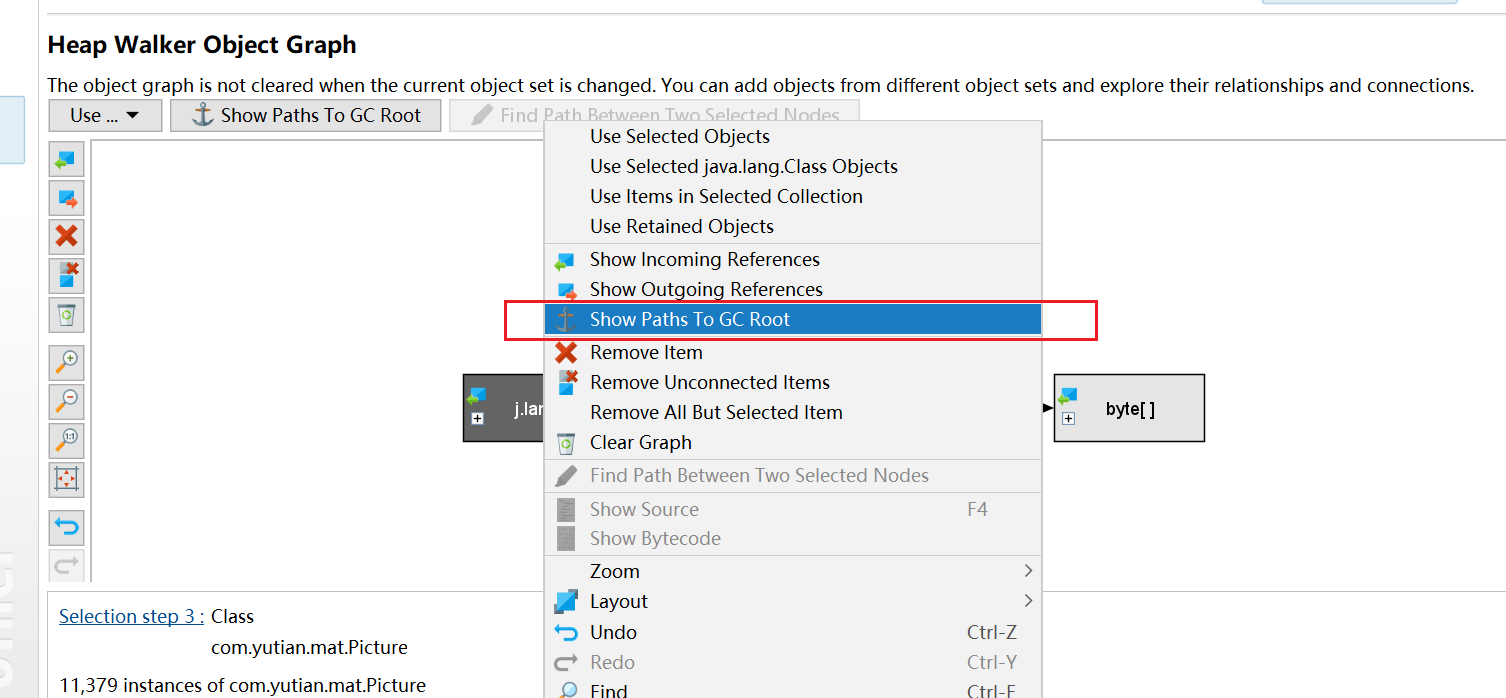
Task: Select Remove All But Selected Item
Action: 716,412
